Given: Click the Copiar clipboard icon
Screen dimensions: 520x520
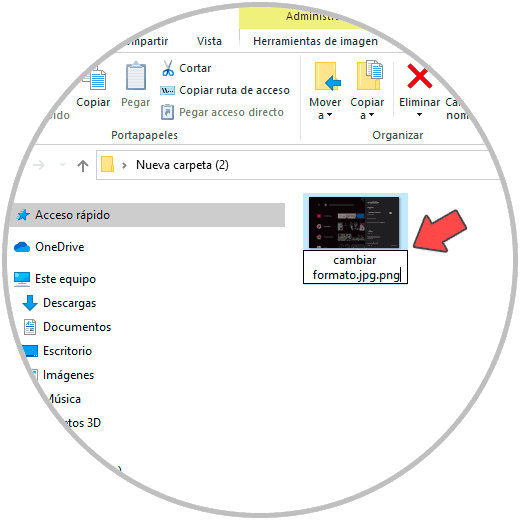Looking at the screenshot, I should pos(95,79).
